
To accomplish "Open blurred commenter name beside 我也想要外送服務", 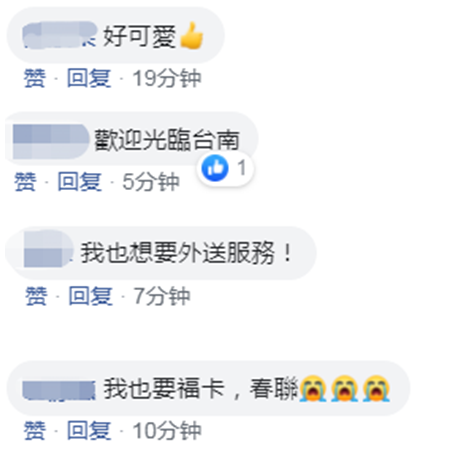I will point(48,249).
